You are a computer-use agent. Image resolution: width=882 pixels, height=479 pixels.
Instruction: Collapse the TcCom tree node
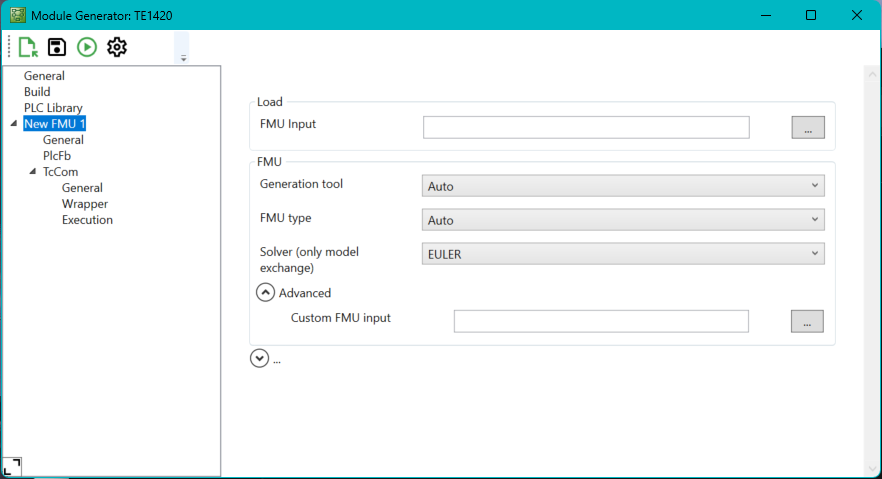click(32, 172)
